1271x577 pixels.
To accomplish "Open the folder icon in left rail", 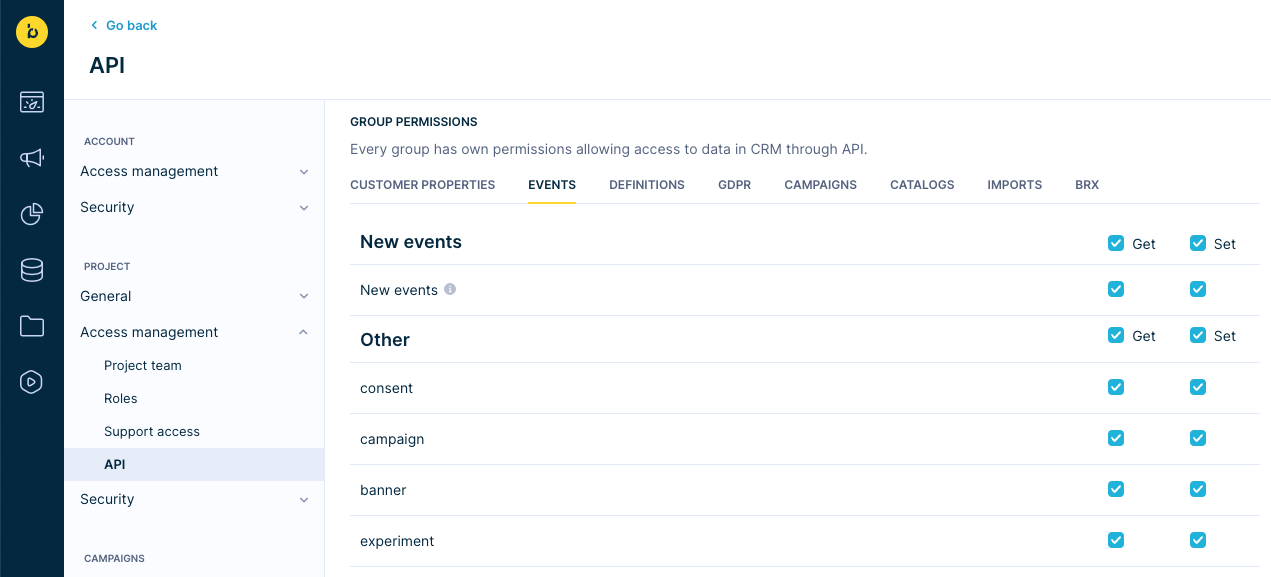I will coord(32,326).
